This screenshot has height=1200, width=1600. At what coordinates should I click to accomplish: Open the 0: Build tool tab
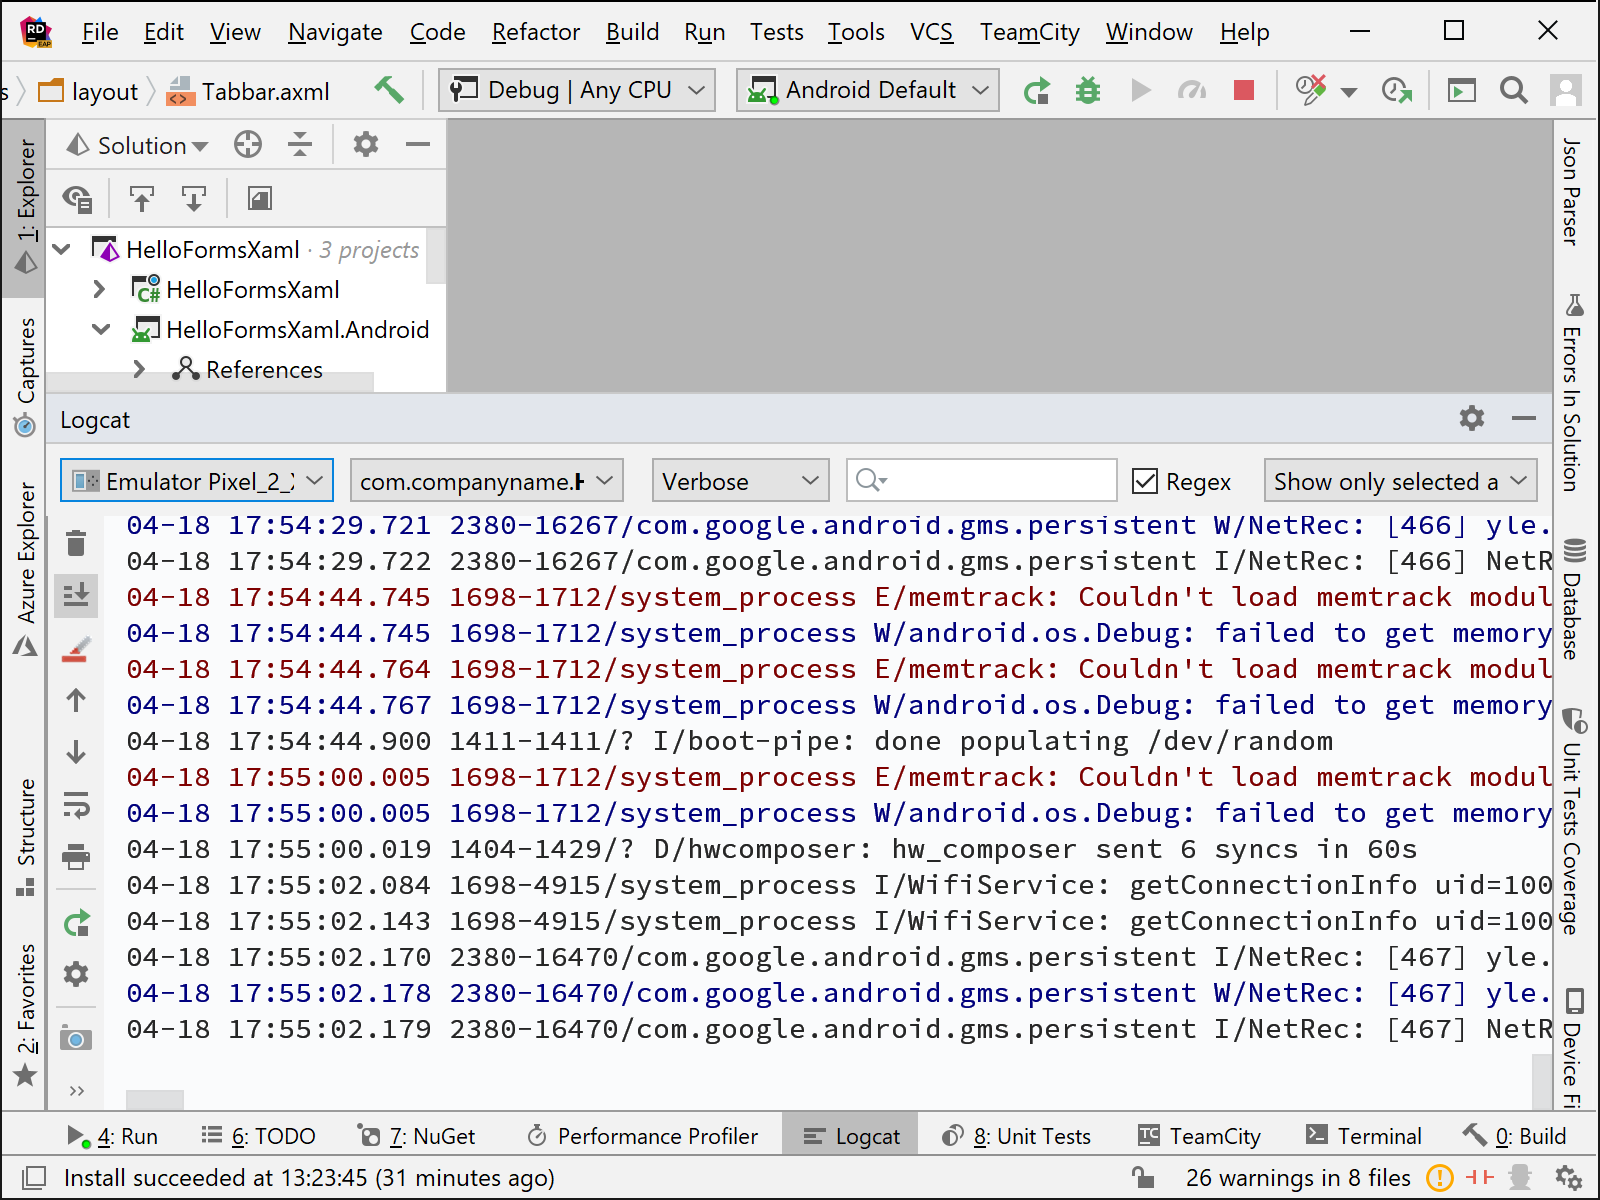[x=1515, y=1136]
